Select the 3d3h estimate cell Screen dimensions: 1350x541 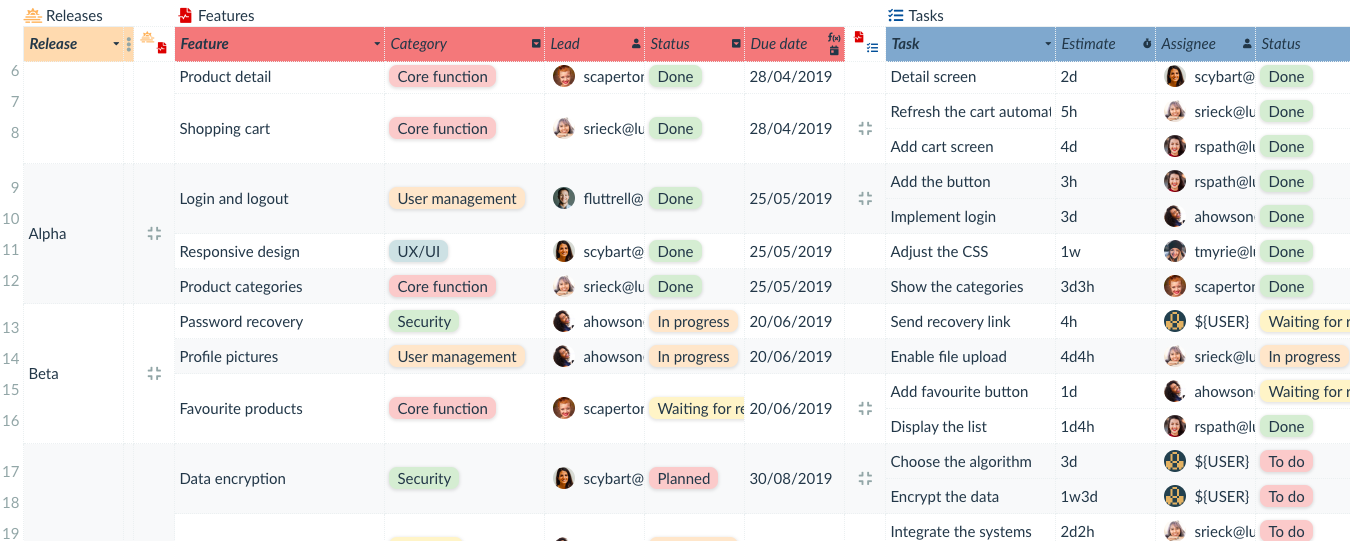pyautogui.click(x=1106, y=286)
